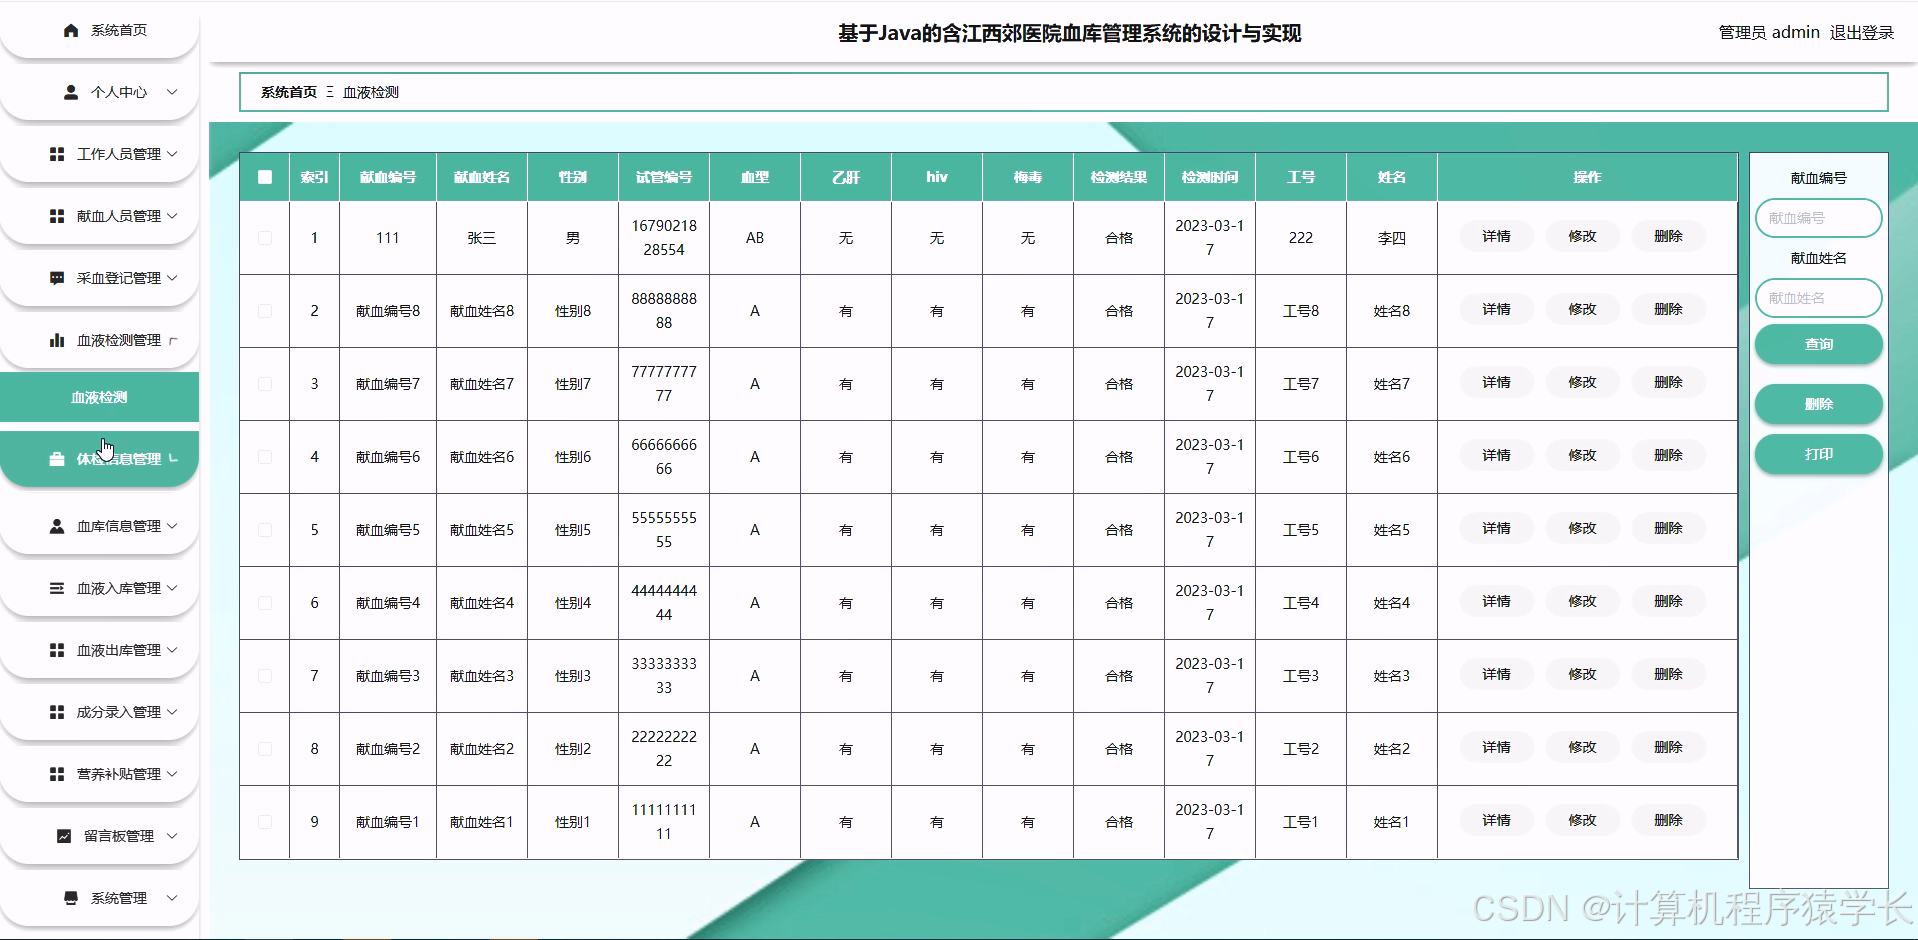Click the 留言板管理 message icon
The image size is (1918, 940).
(x=62, y=835)
